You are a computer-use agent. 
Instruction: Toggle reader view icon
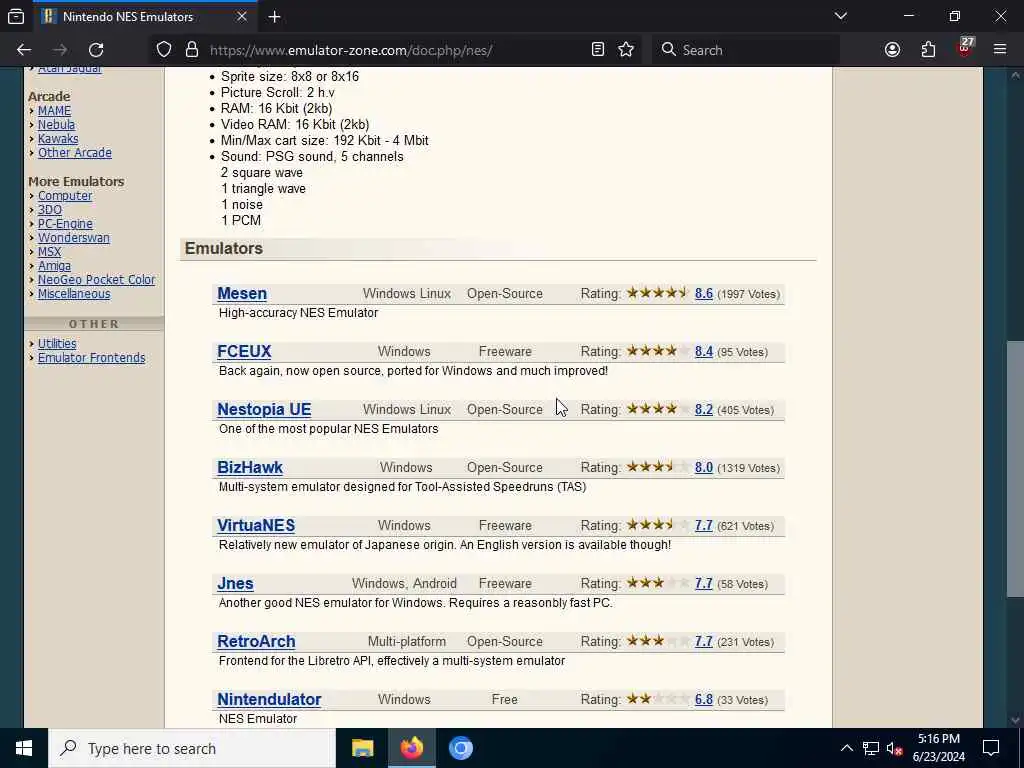[598, 50]
